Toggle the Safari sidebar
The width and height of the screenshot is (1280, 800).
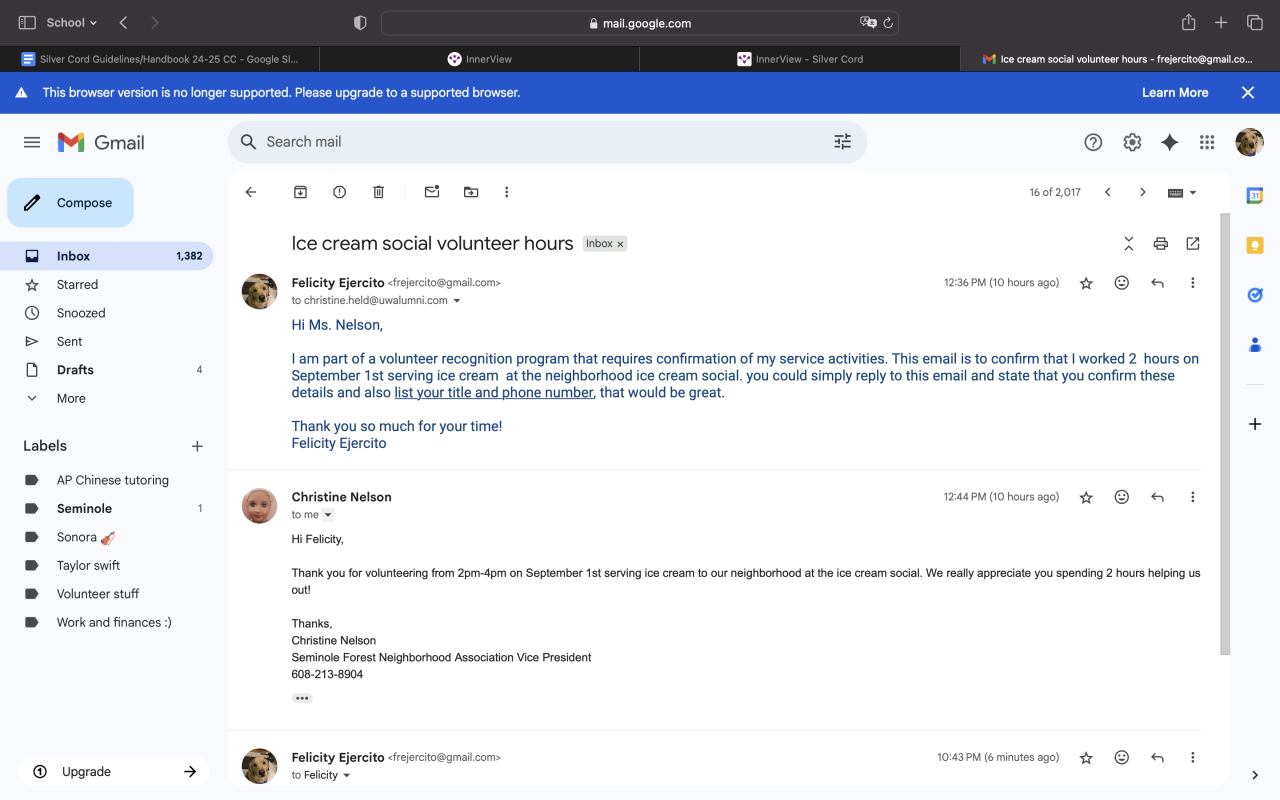tap(27, 22)
